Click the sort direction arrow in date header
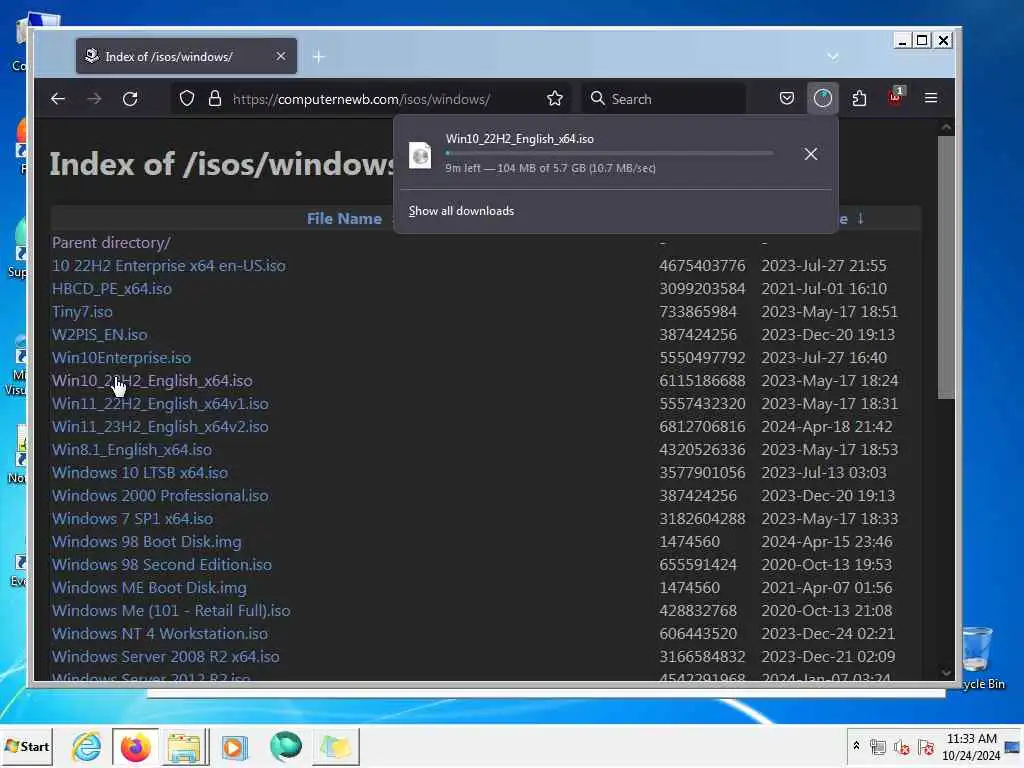This screenshot has height=768, width=1024. 861,219
